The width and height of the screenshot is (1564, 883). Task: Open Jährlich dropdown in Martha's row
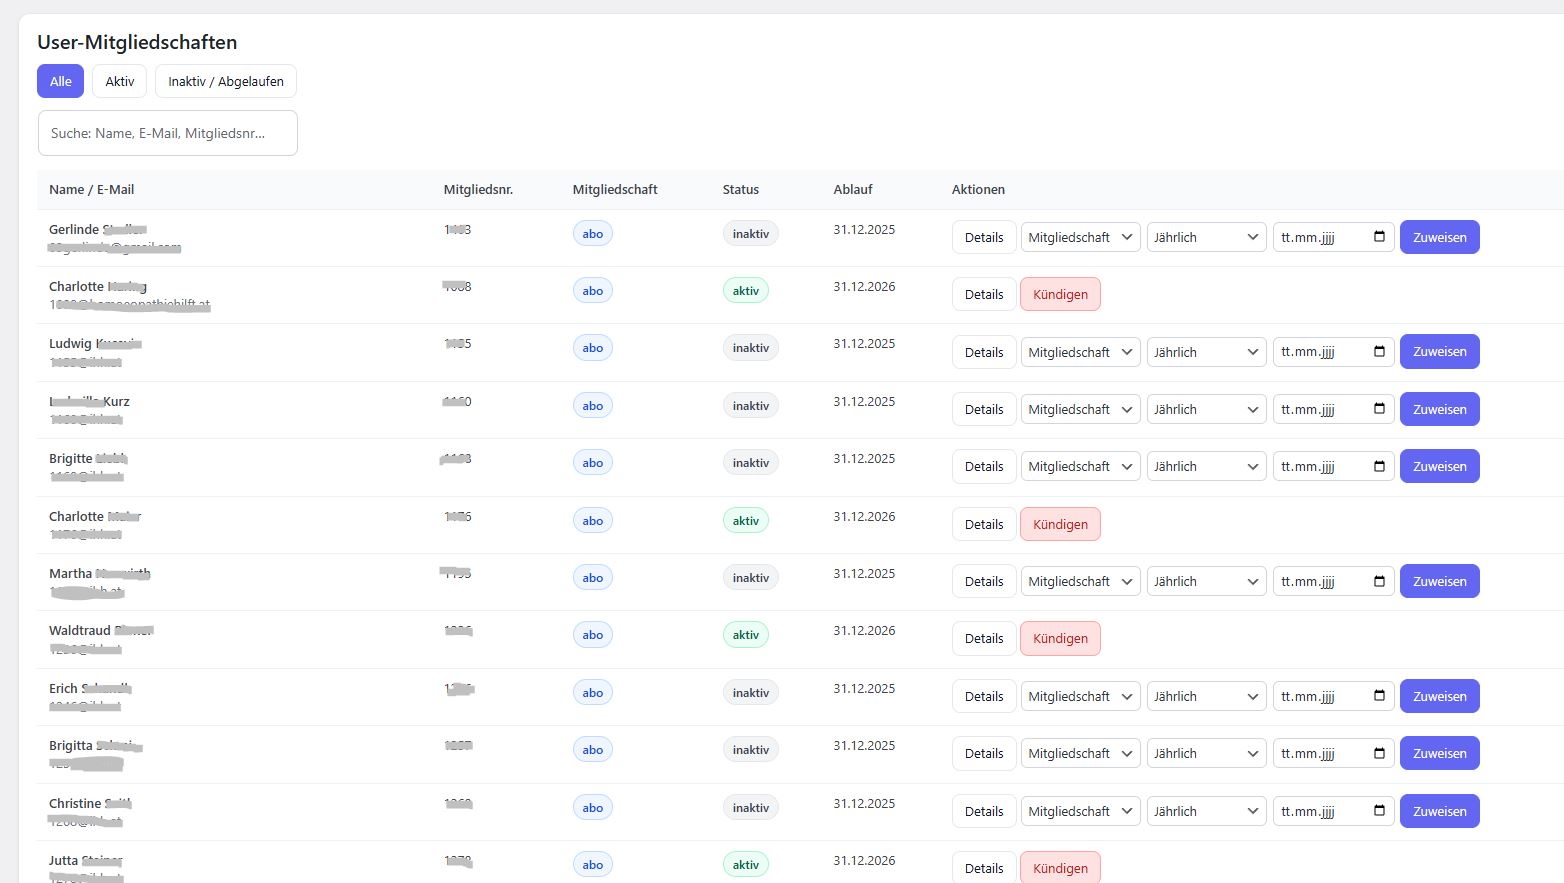point(1206,581)
